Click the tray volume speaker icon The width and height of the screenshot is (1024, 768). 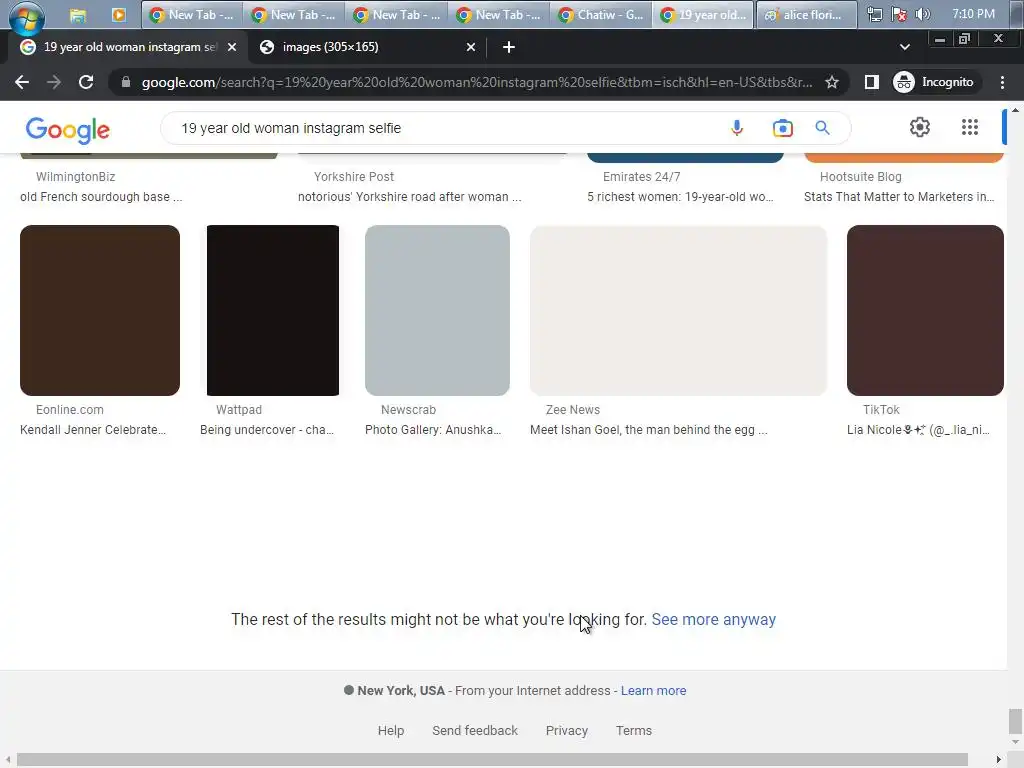coord(923,14)
